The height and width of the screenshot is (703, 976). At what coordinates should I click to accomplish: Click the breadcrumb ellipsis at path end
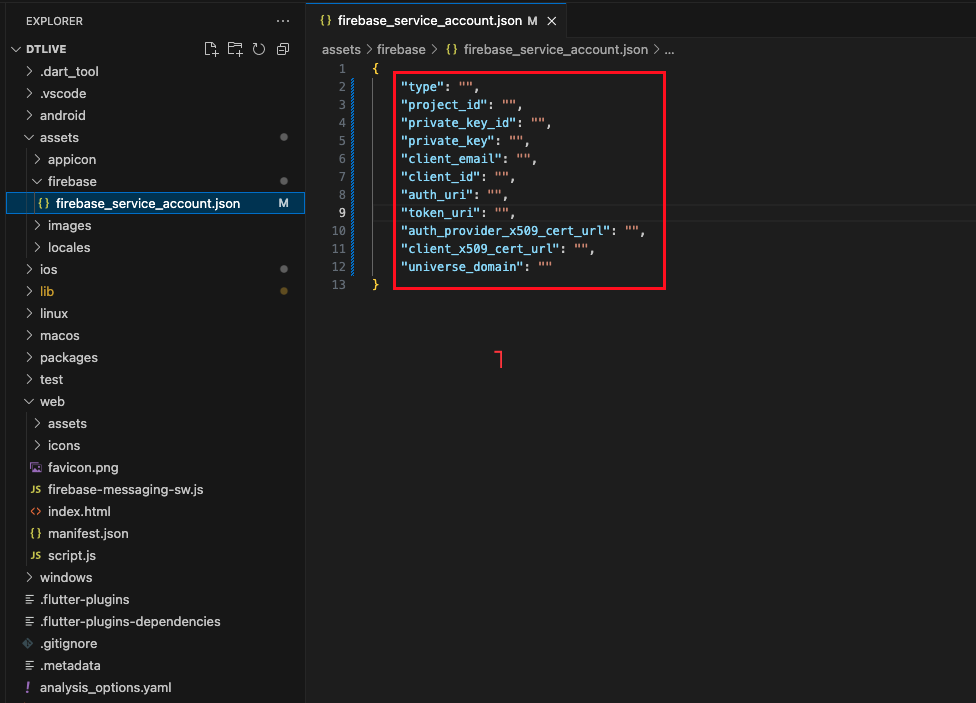[x=669, y=50]
